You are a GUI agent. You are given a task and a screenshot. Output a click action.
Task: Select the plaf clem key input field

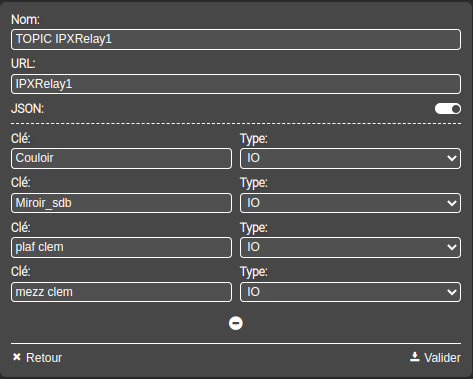pos(121,247)
